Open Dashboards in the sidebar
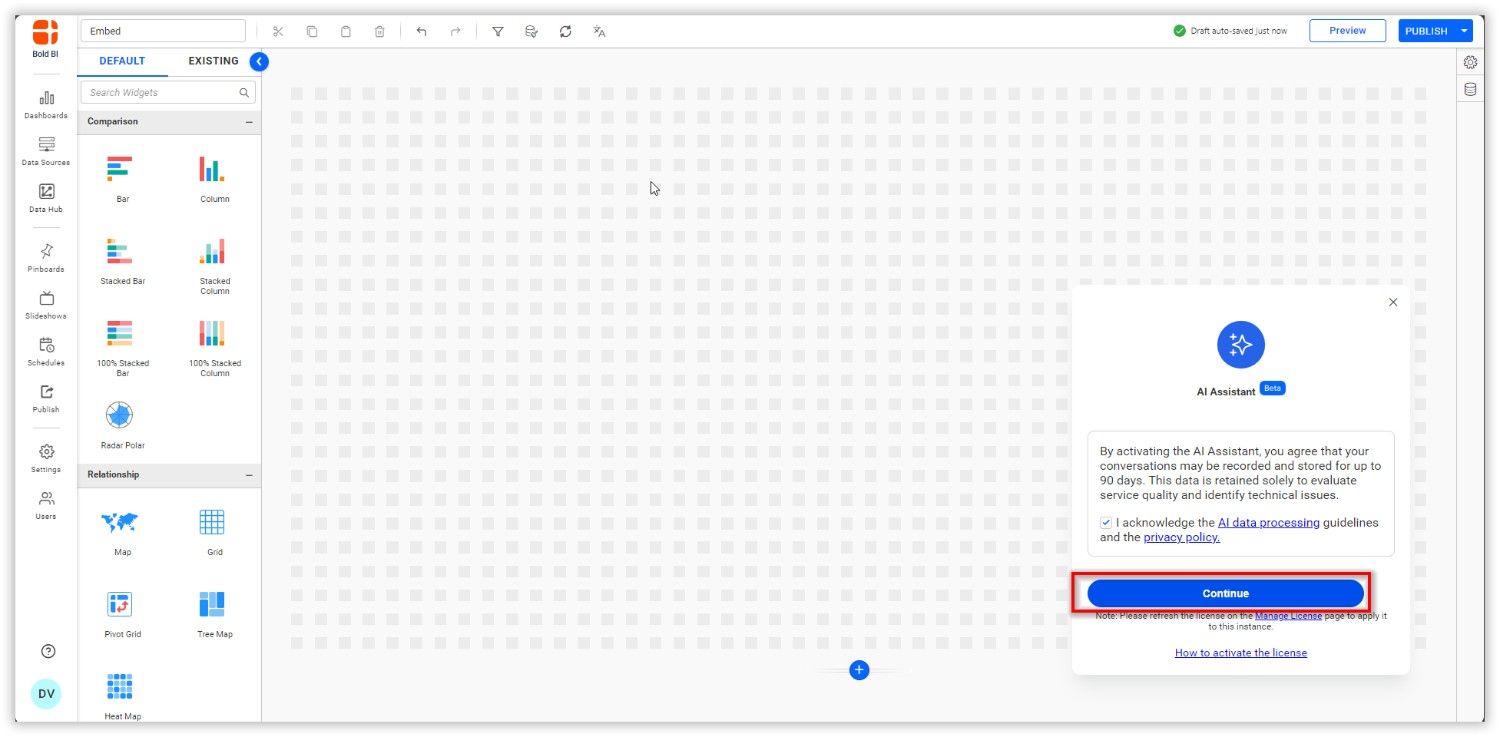This screenshot has width=1500, height=737. coord(46,105)
